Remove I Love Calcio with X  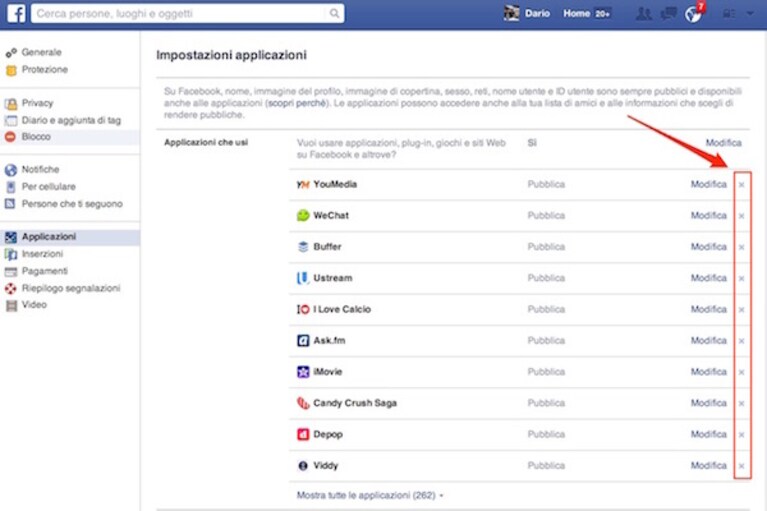742,310
